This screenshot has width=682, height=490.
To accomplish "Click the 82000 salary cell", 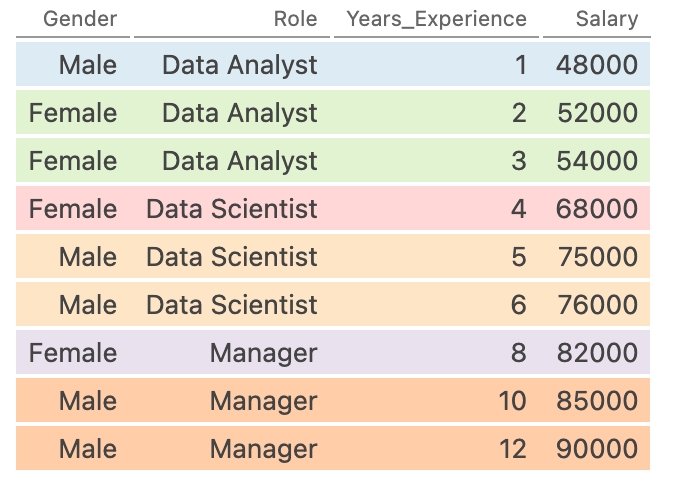I will click(x=596, y=353).
